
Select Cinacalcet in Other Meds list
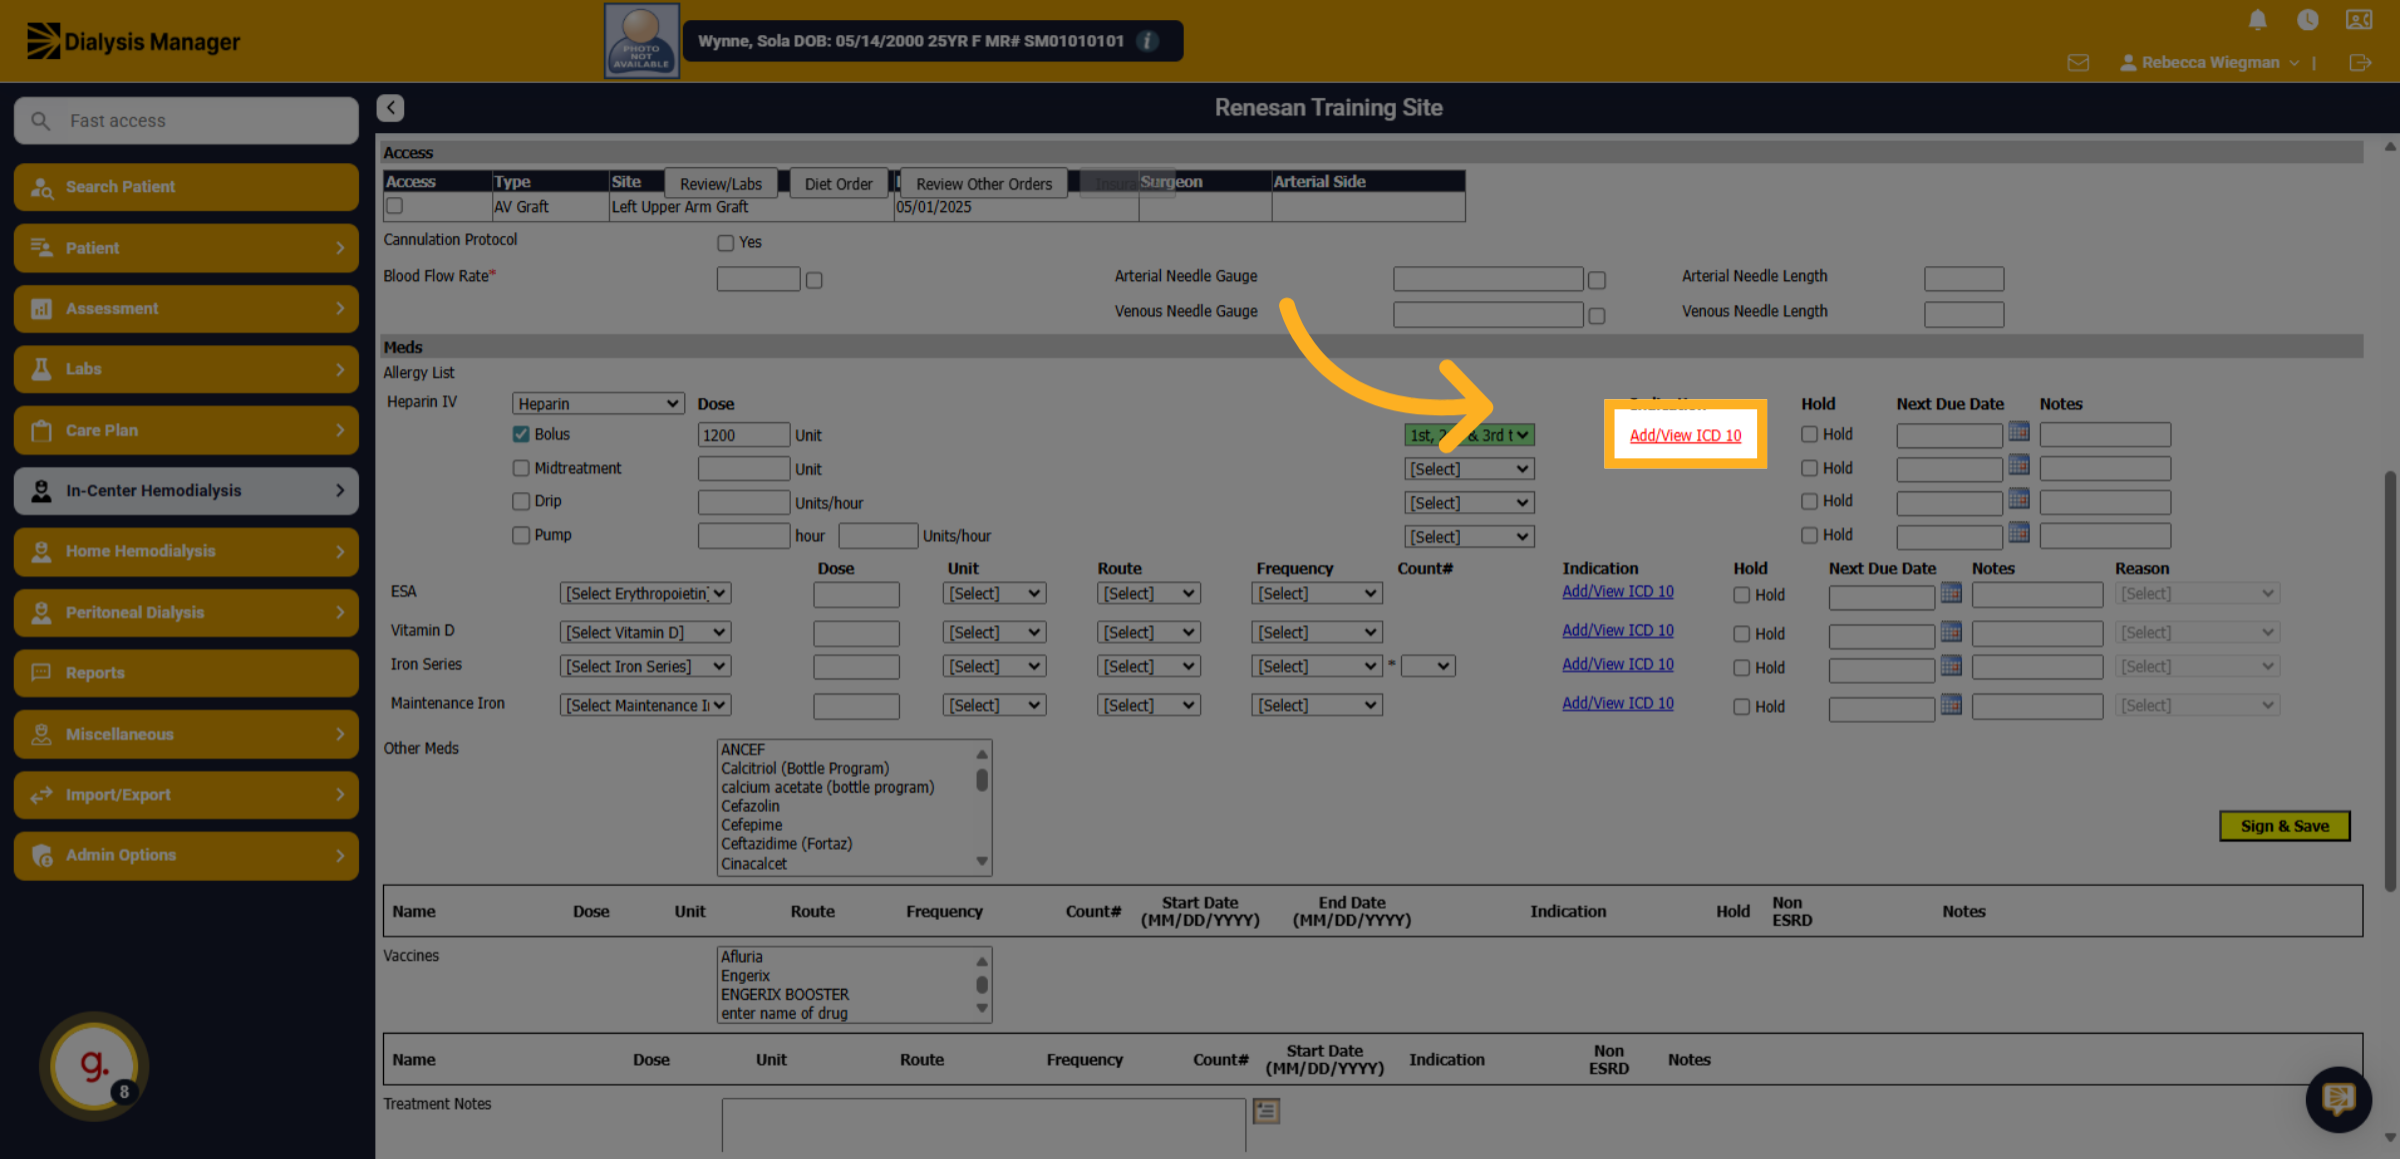tap(754, 864)
